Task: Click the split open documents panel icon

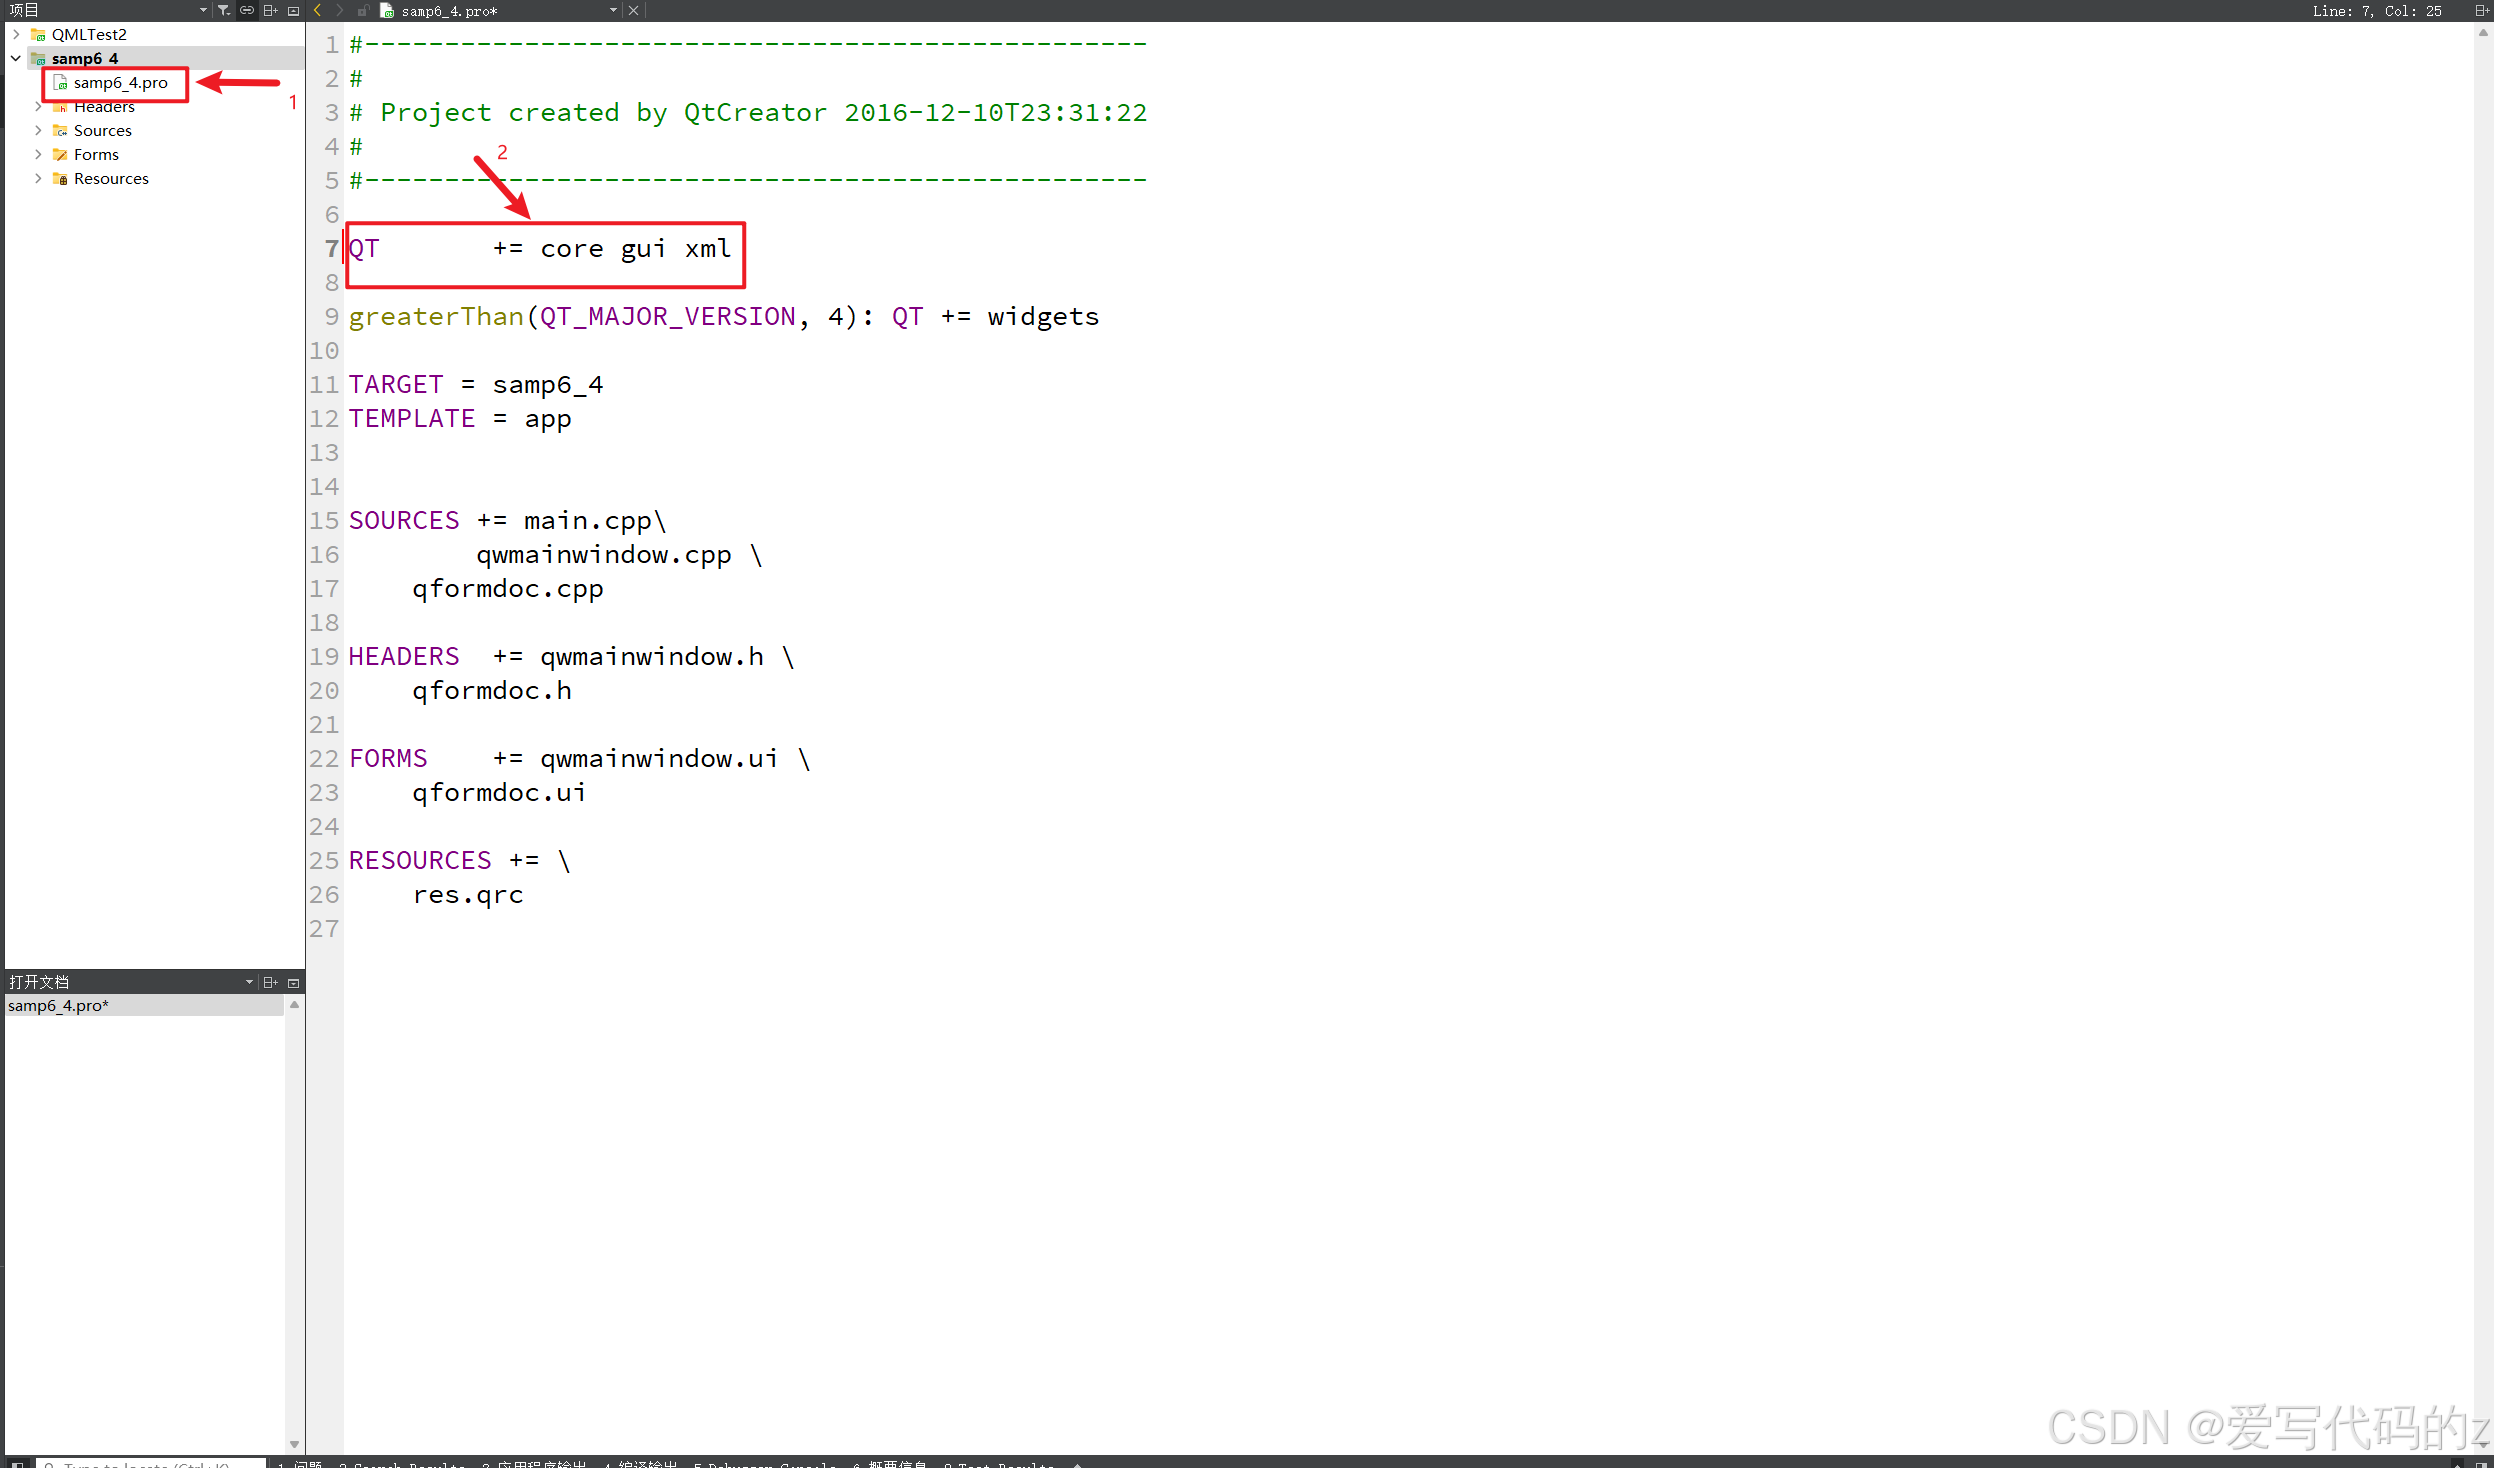Action: [x=270, y=982]
